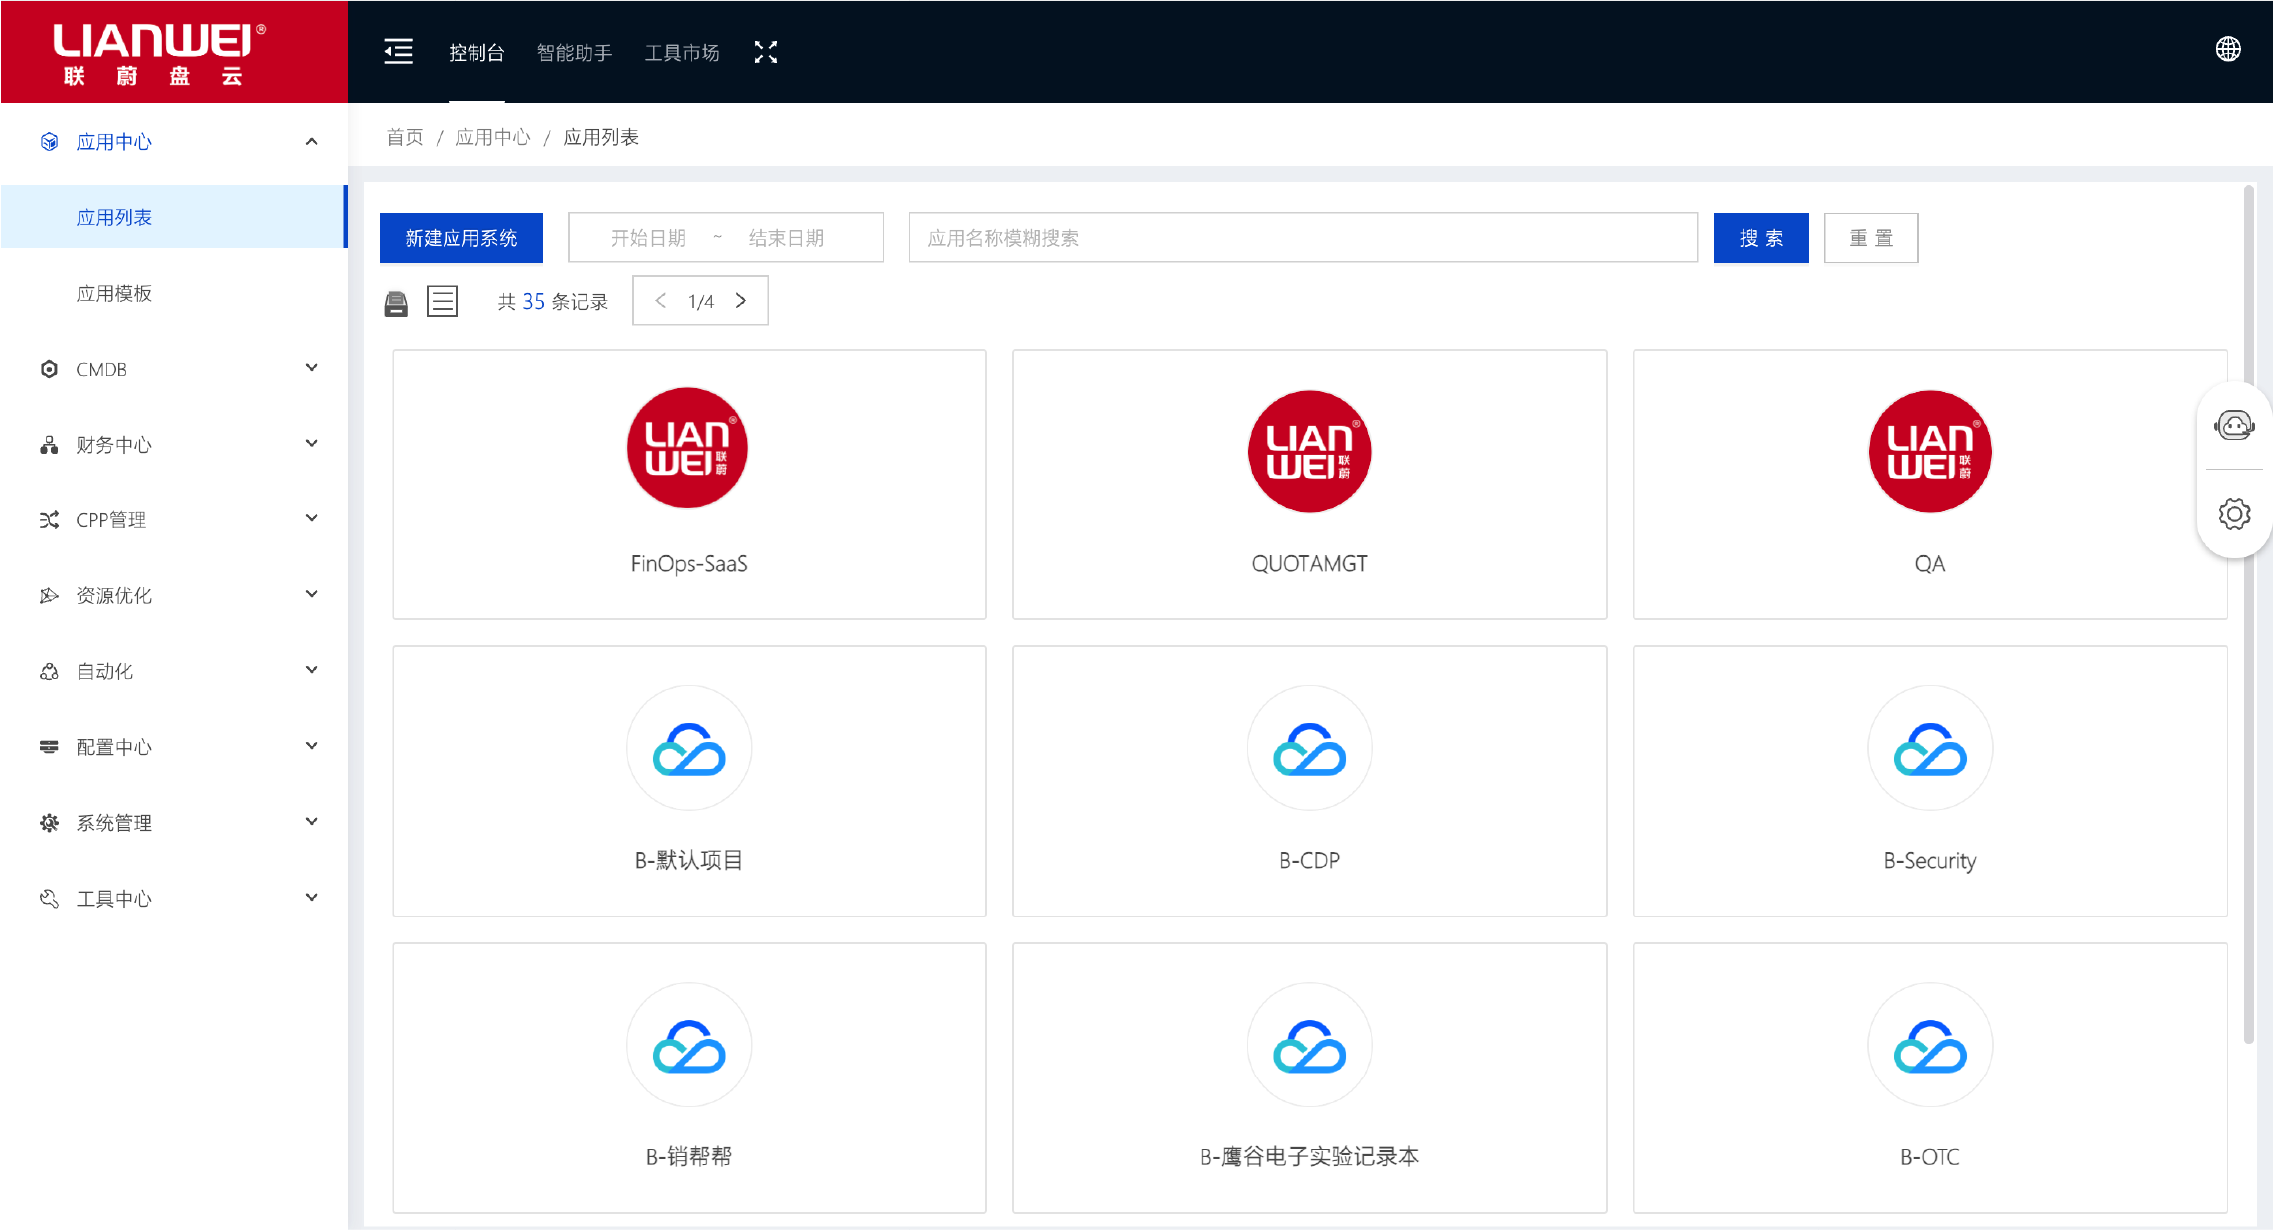Expand the 财务中心 menu chevron

pos(312,443)
